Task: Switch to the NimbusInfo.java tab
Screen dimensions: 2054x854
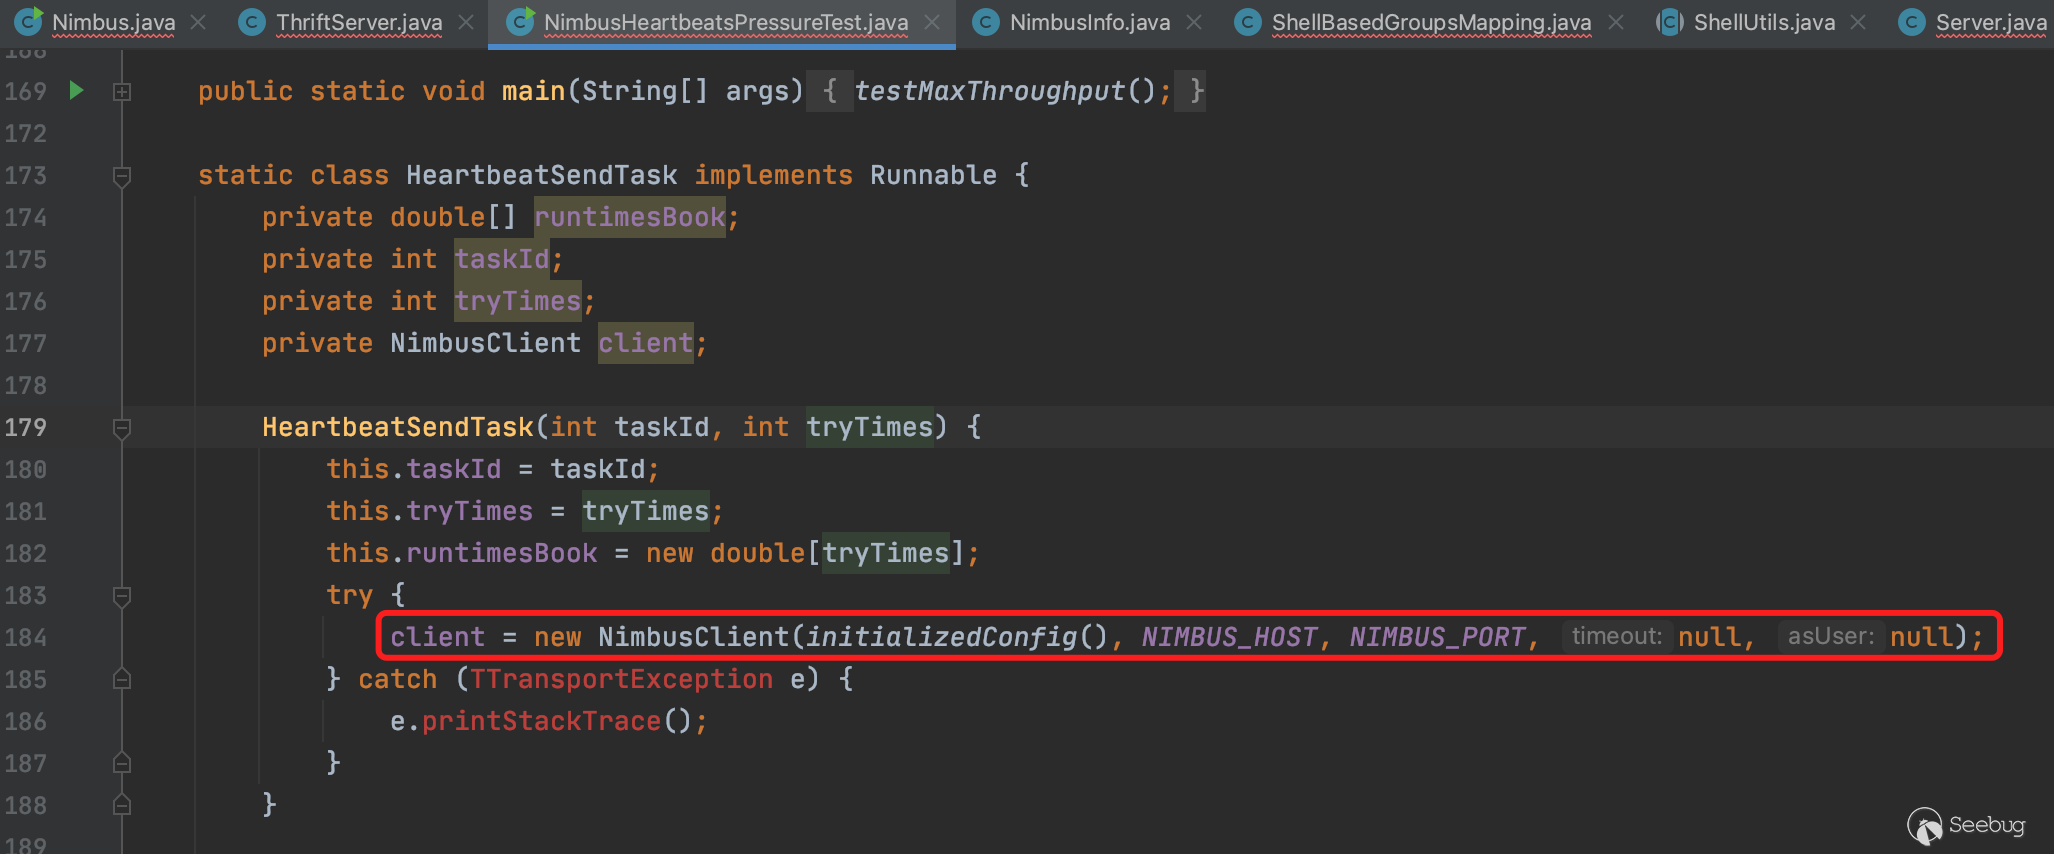Action: (x=1090, y=22)
